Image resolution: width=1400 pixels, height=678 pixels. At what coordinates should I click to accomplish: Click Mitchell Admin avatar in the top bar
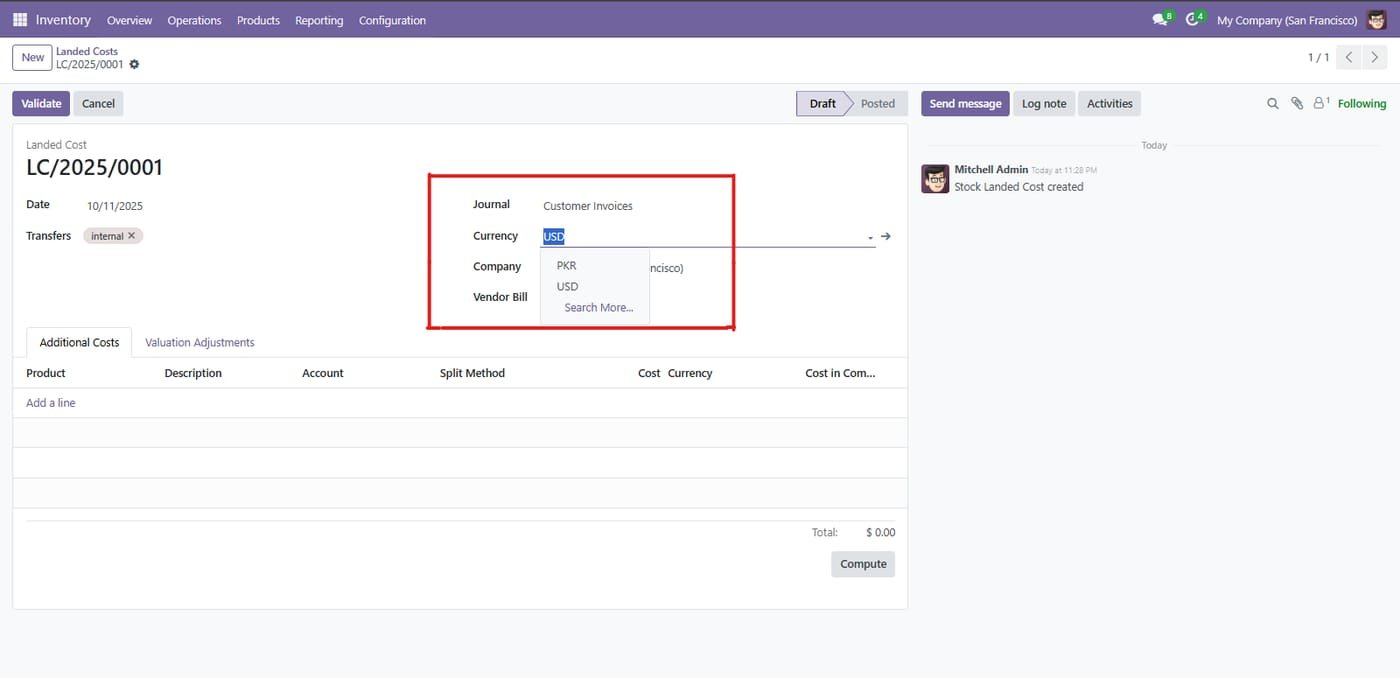click(1377, 20)
